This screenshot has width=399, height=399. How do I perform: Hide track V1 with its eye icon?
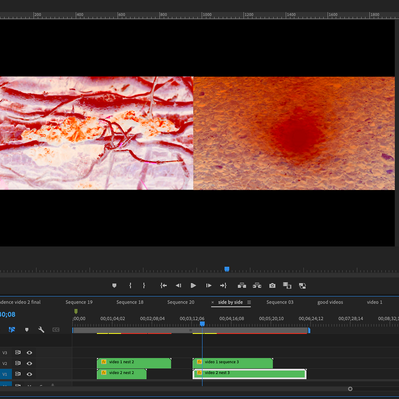[29, 374]
